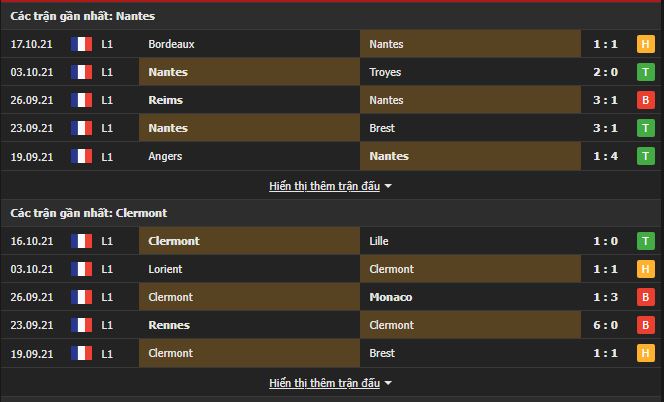Click the French flag in Bordeaux–Nantes row
Image resolution: width=664 pixels, height=402 pixels.
(x=81, y=44)
